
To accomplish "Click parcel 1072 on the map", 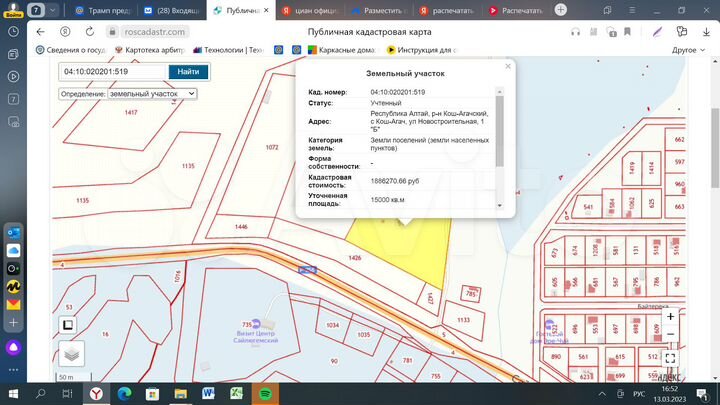I will tap(272, 147).
